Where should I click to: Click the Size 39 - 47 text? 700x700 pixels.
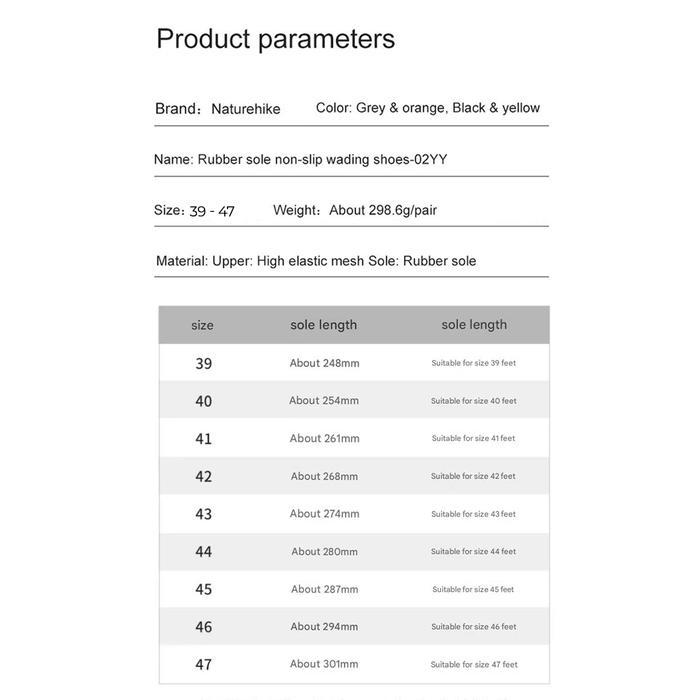point(194,210)
